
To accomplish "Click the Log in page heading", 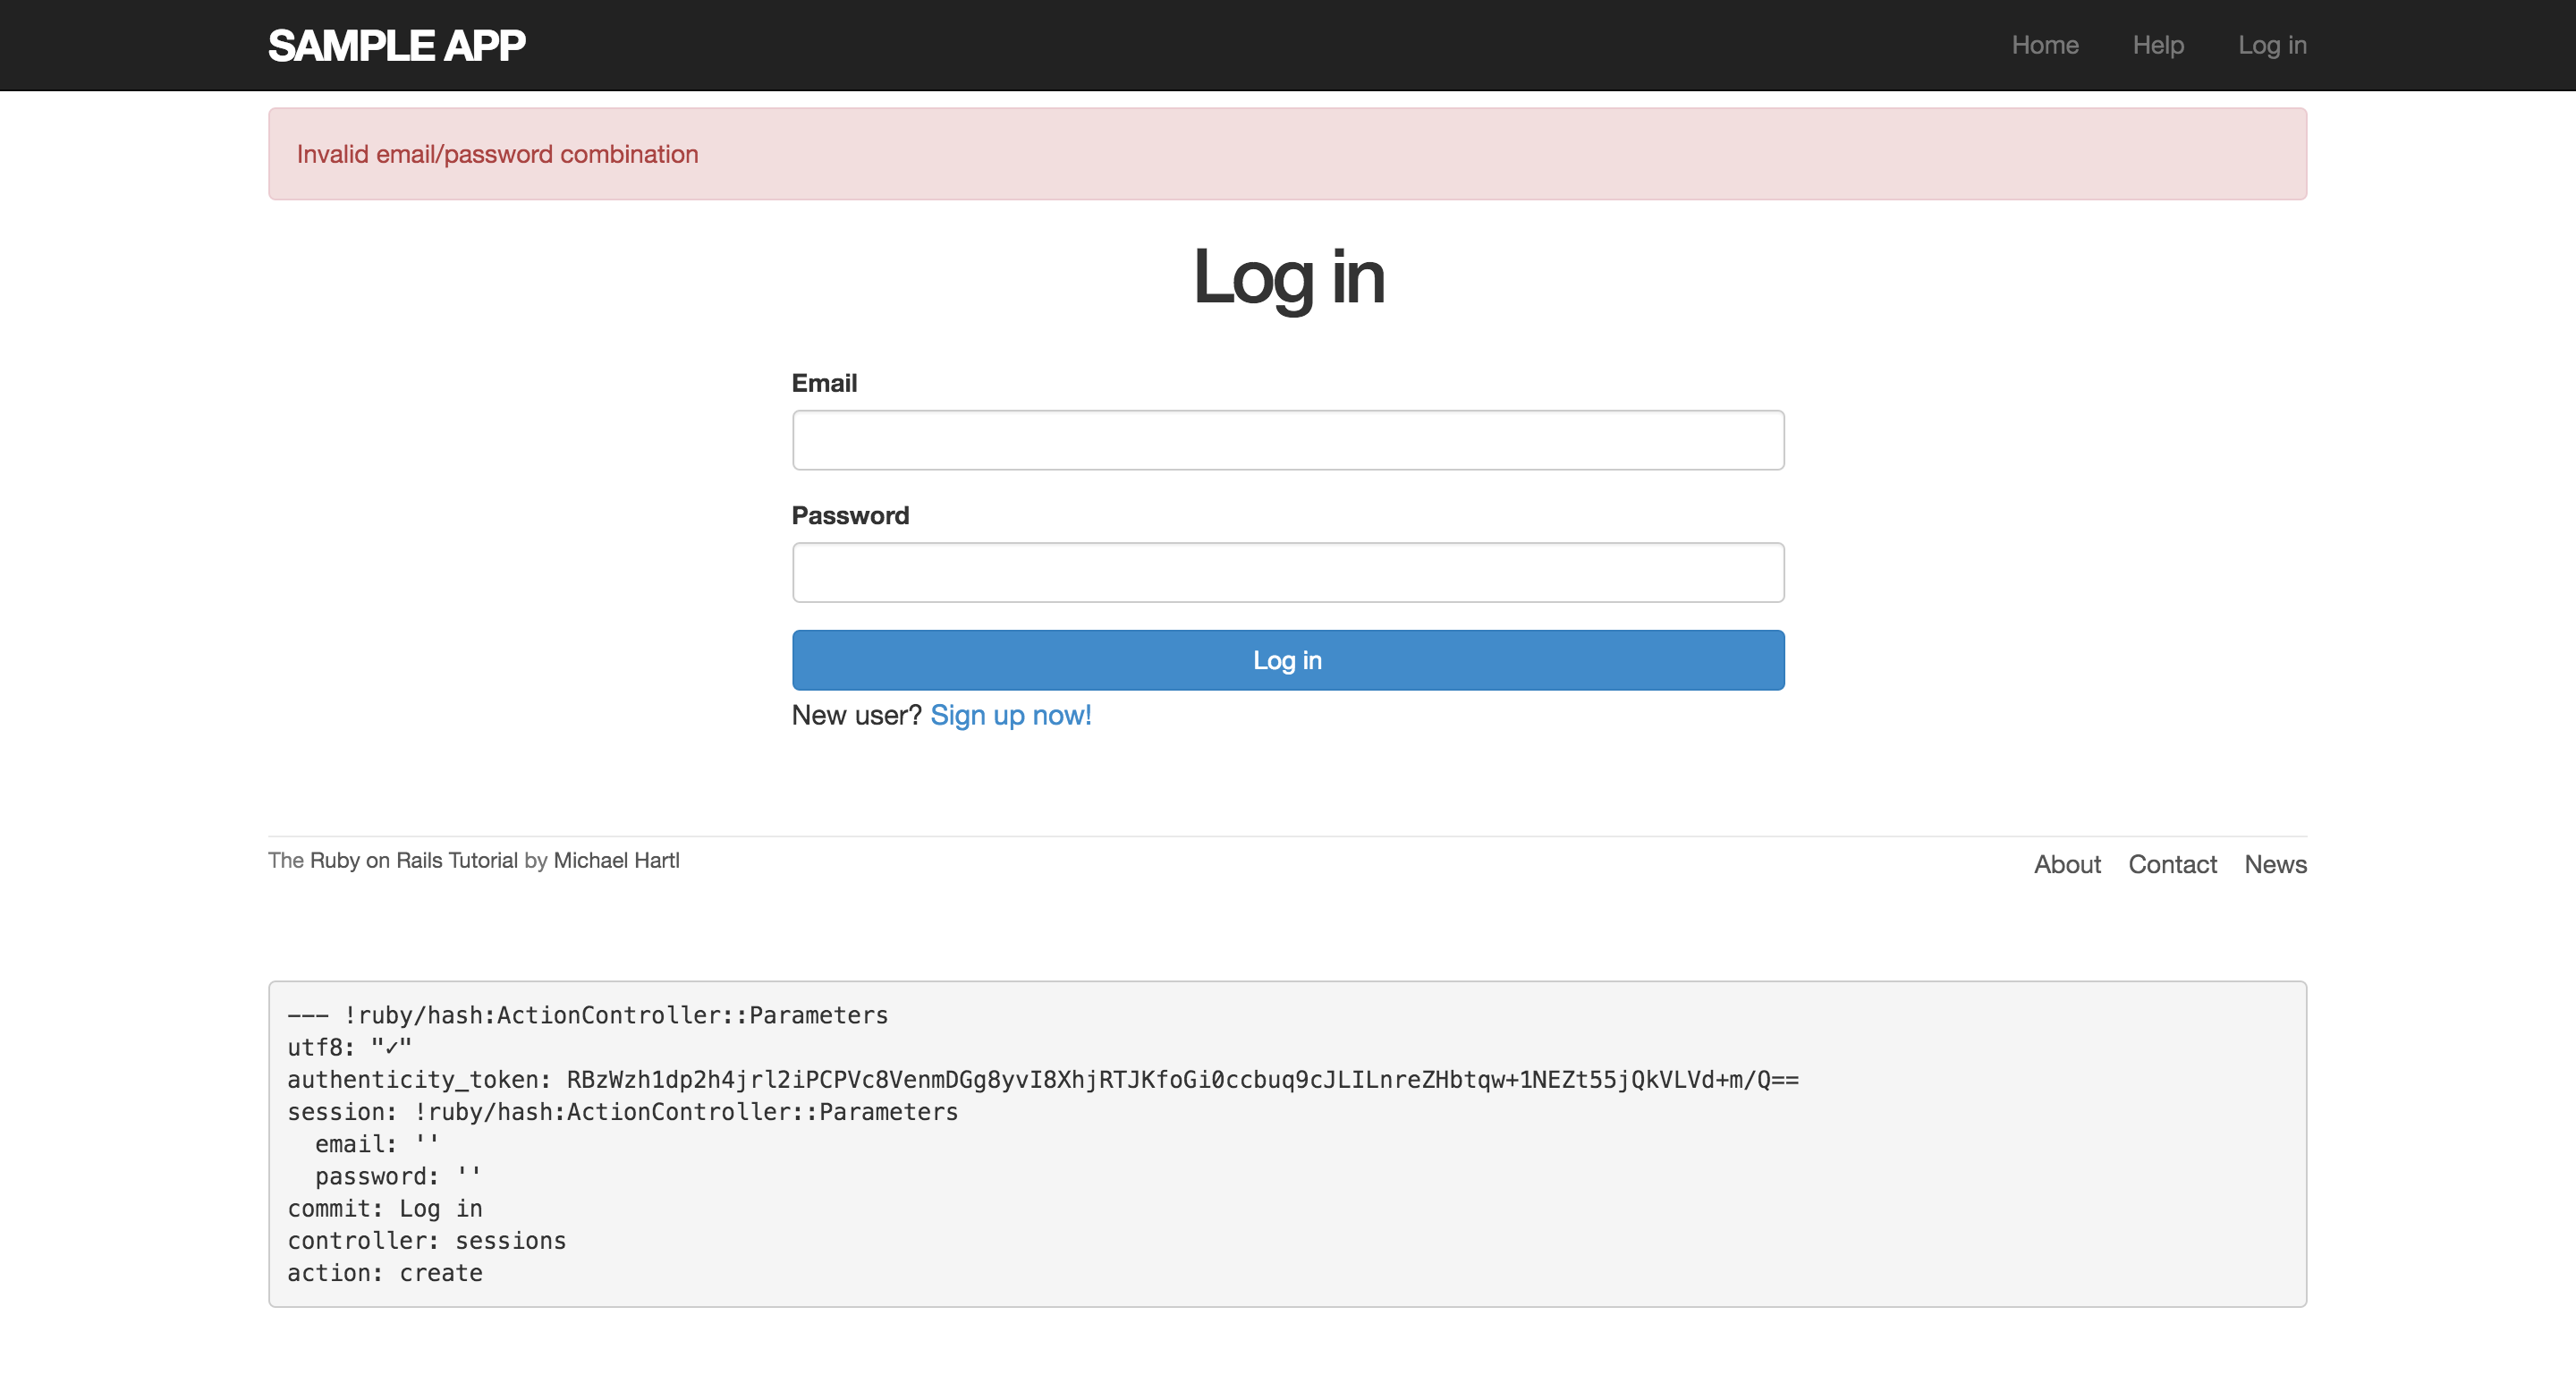I will pos(1288,277).
